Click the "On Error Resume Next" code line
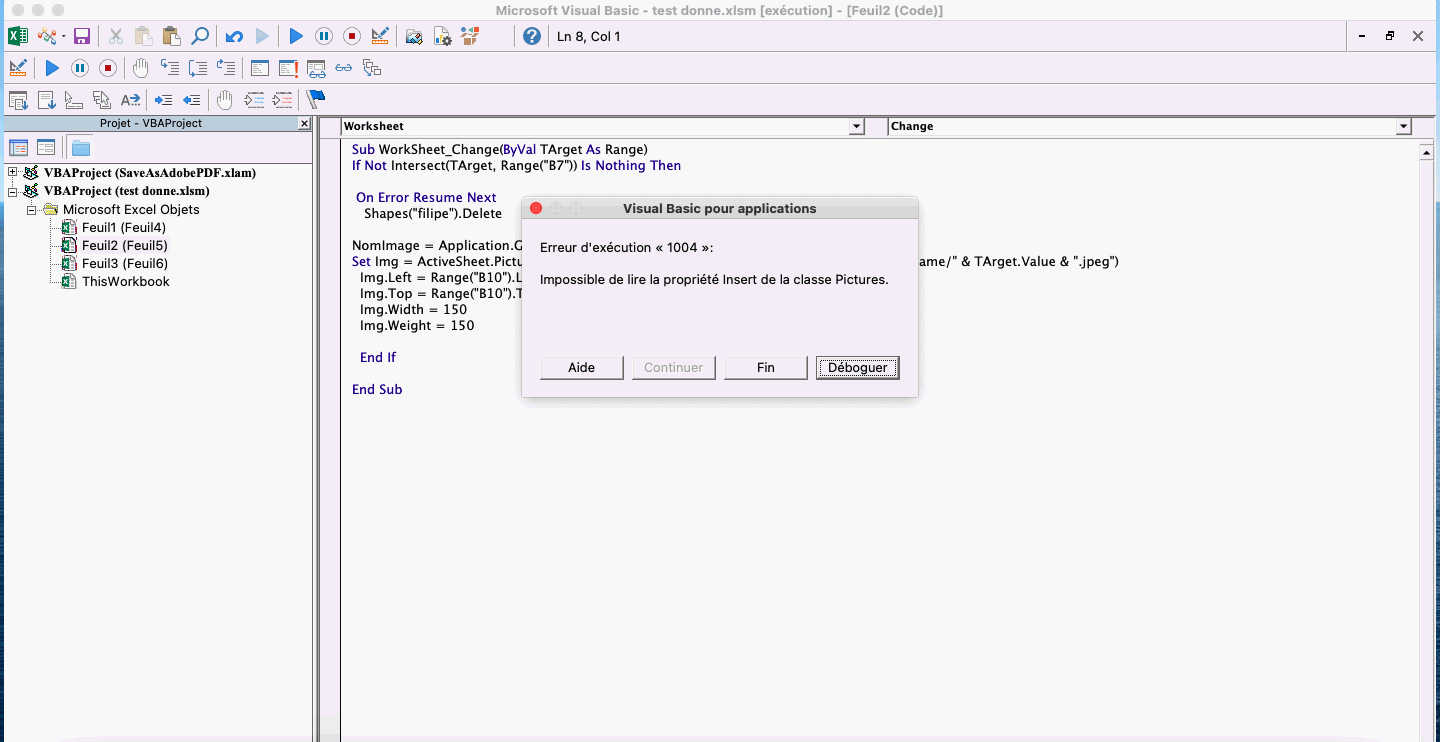This screenshot has height=742, width=1440. 426,198
